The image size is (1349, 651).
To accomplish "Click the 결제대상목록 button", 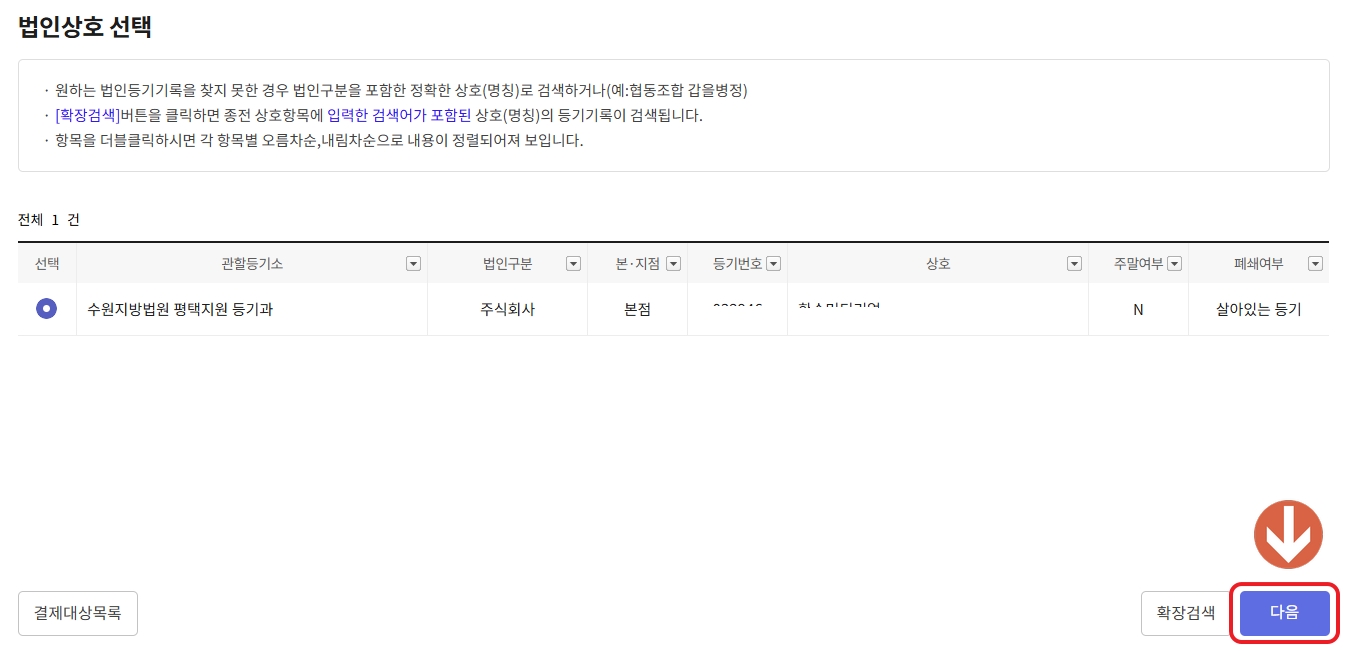I will click(x=77, y=613).
